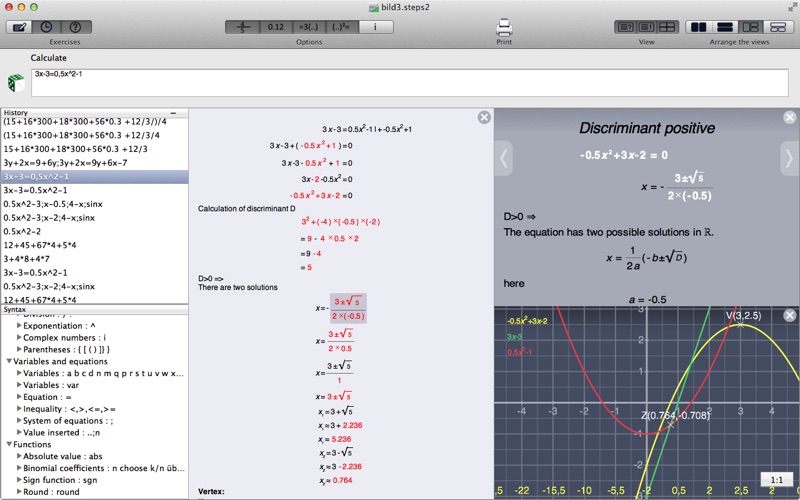Toggle the 0.12 decimal display option
Image resolution: width=800 pixels, height=500 pixels.
click(x=276, y=27)
